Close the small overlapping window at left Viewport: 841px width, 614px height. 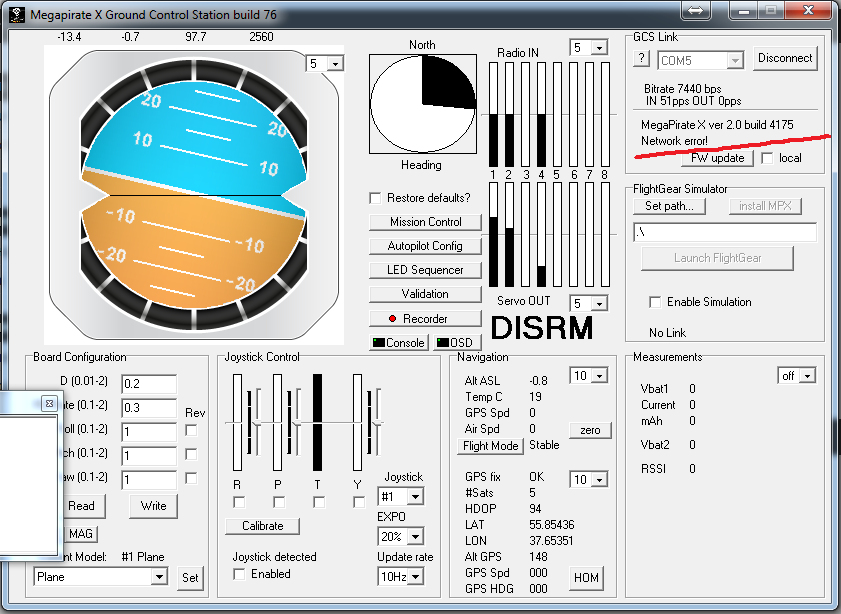tap(49, 403)
